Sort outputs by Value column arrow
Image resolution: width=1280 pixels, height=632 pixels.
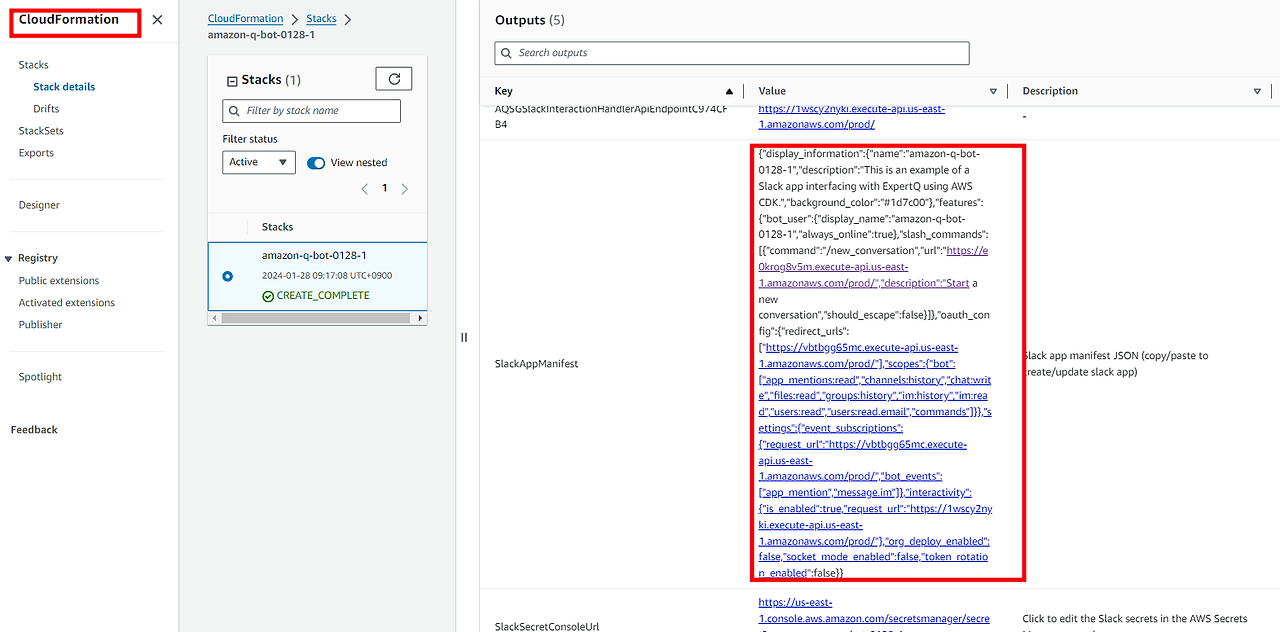pyautogui.click(x=993, y=91)
